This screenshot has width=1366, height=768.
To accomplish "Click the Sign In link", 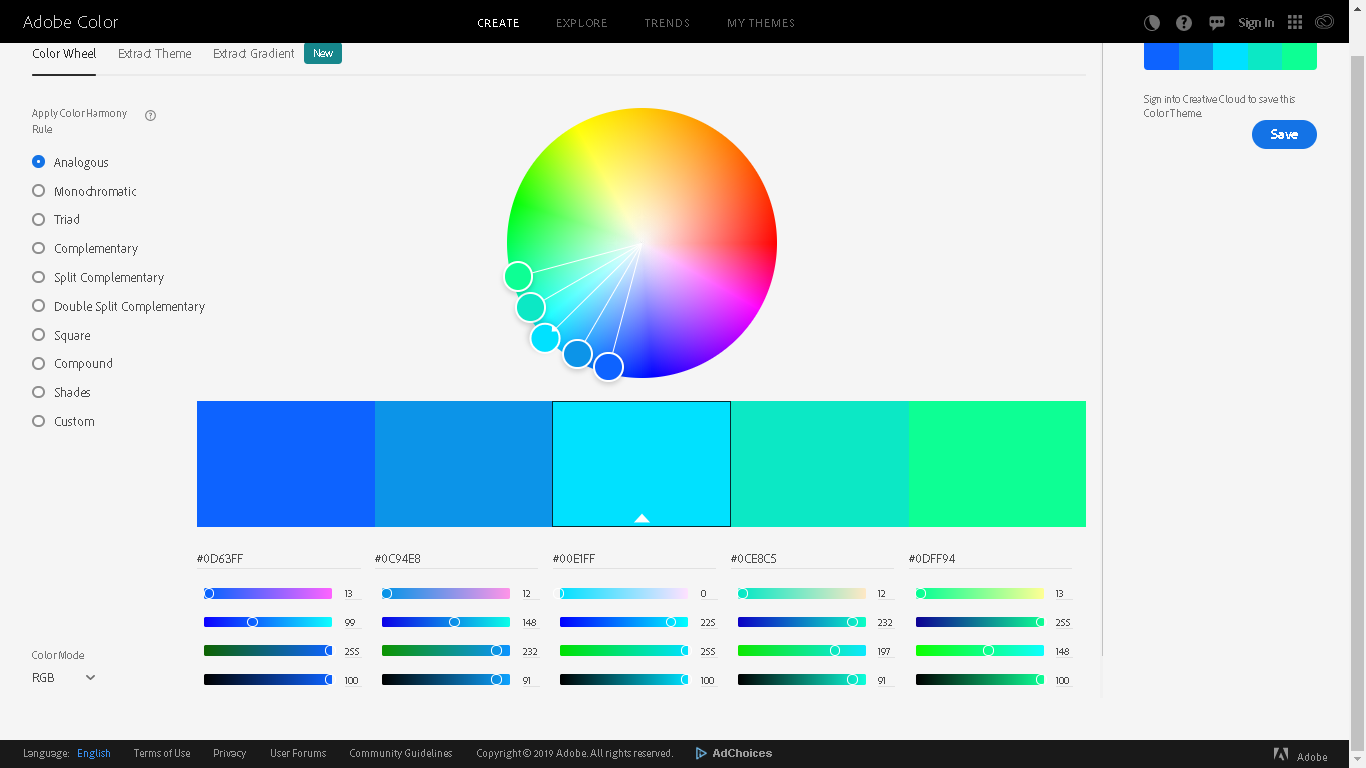I will pyautogui.click(x=1256, y=23).
